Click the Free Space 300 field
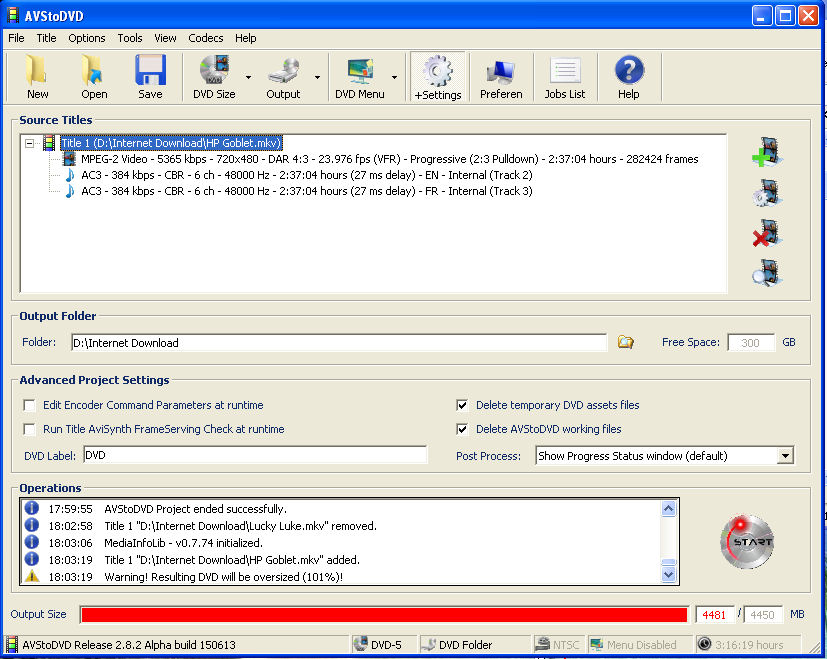This screenshot has height=659, width=827. (x=751, y=342)
